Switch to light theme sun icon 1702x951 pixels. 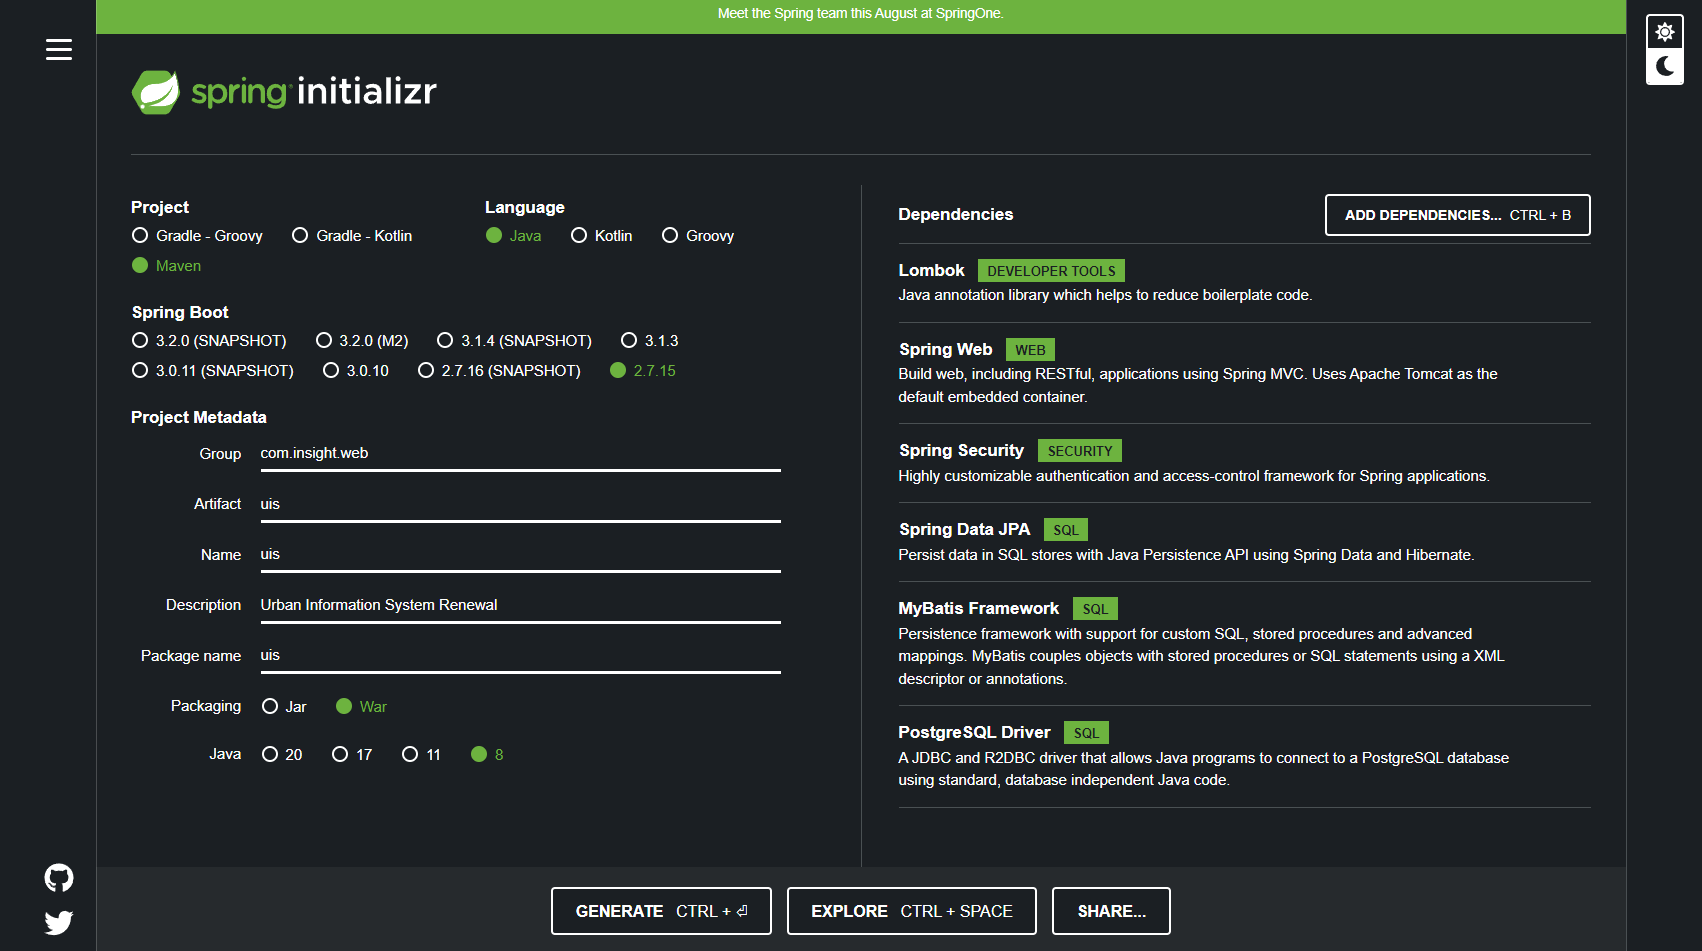point(1665,32)
